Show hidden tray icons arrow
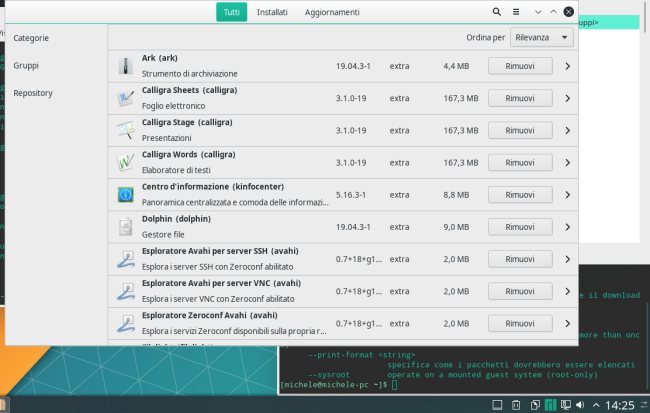650x413 pixels. (596, 405)
